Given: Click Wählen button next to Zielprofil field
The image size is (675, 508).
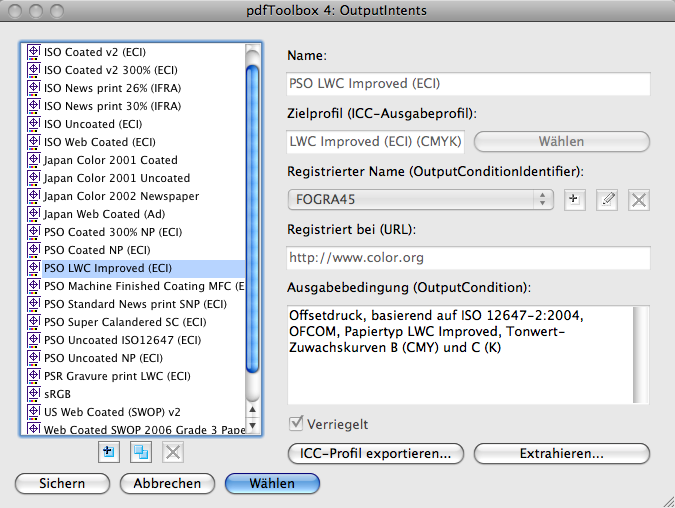Looking at the screenshot, I should point(562,142).
